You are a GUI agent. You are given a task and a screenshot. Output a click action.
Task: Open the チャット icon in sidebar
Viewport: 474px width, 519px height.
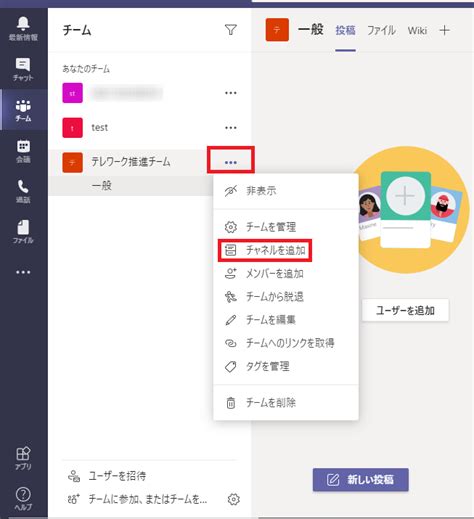(x=23, y=69)
